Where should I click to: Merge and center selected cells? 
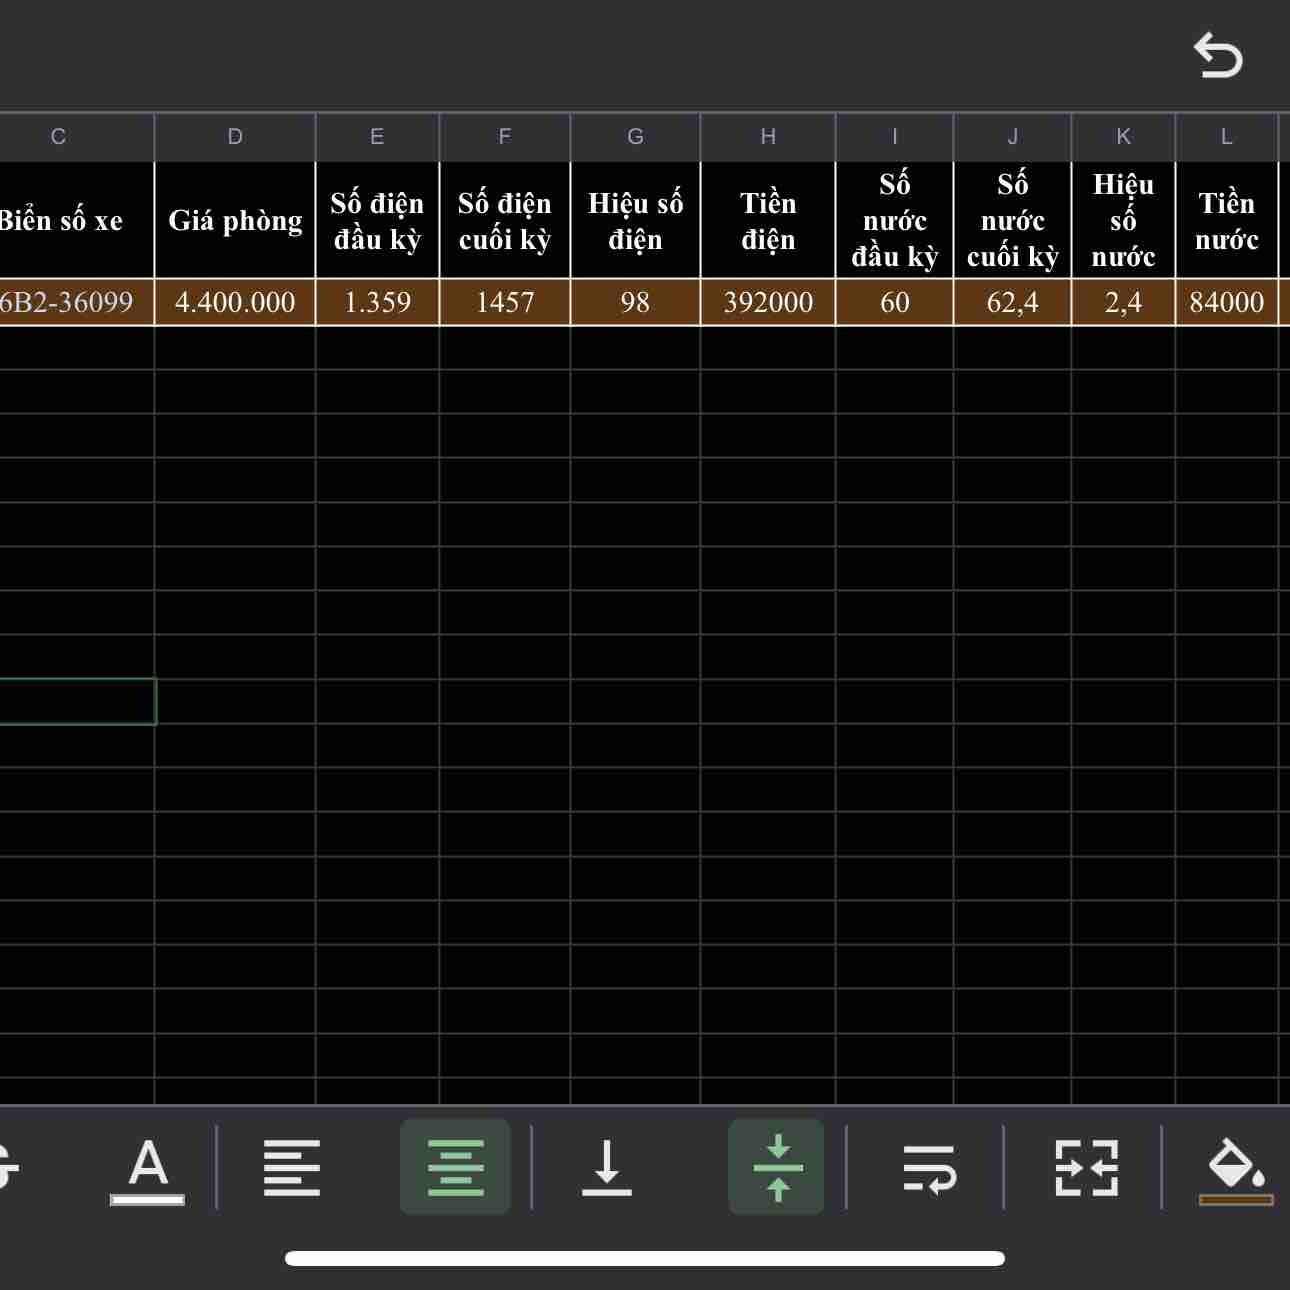coord(1086,1168)
